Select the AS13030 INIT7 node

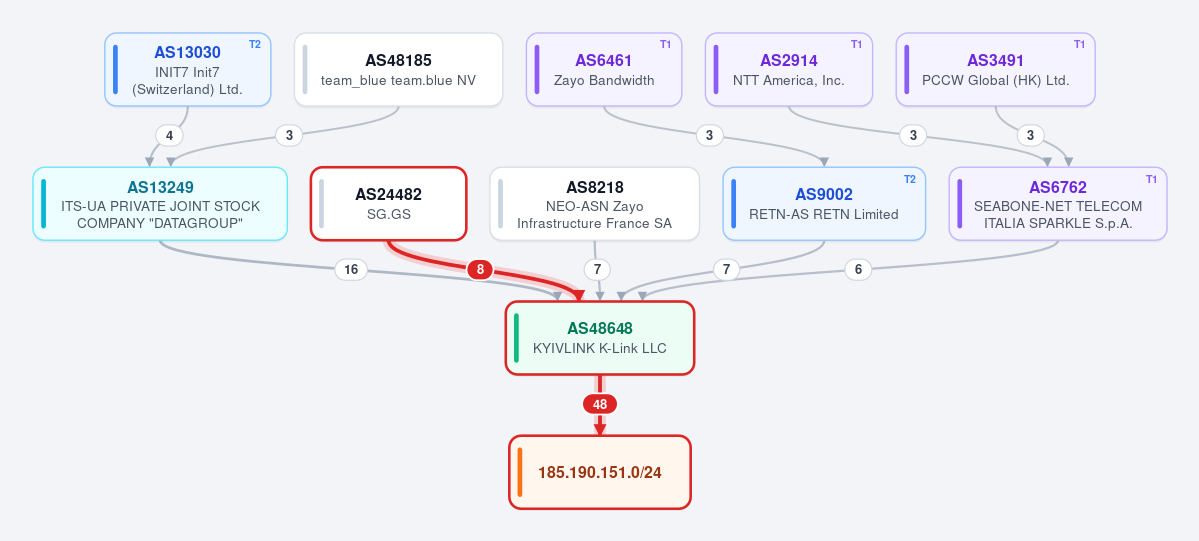click(187, 69)
